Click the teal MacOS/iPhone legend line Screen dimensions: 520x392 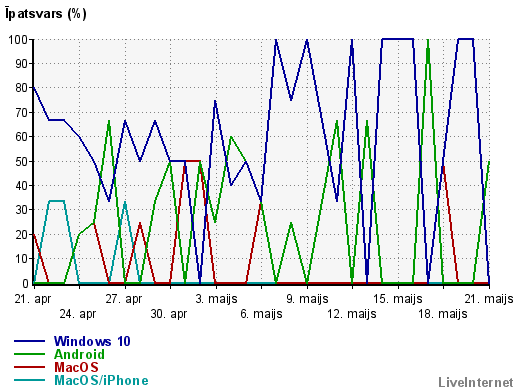point(29,380)
